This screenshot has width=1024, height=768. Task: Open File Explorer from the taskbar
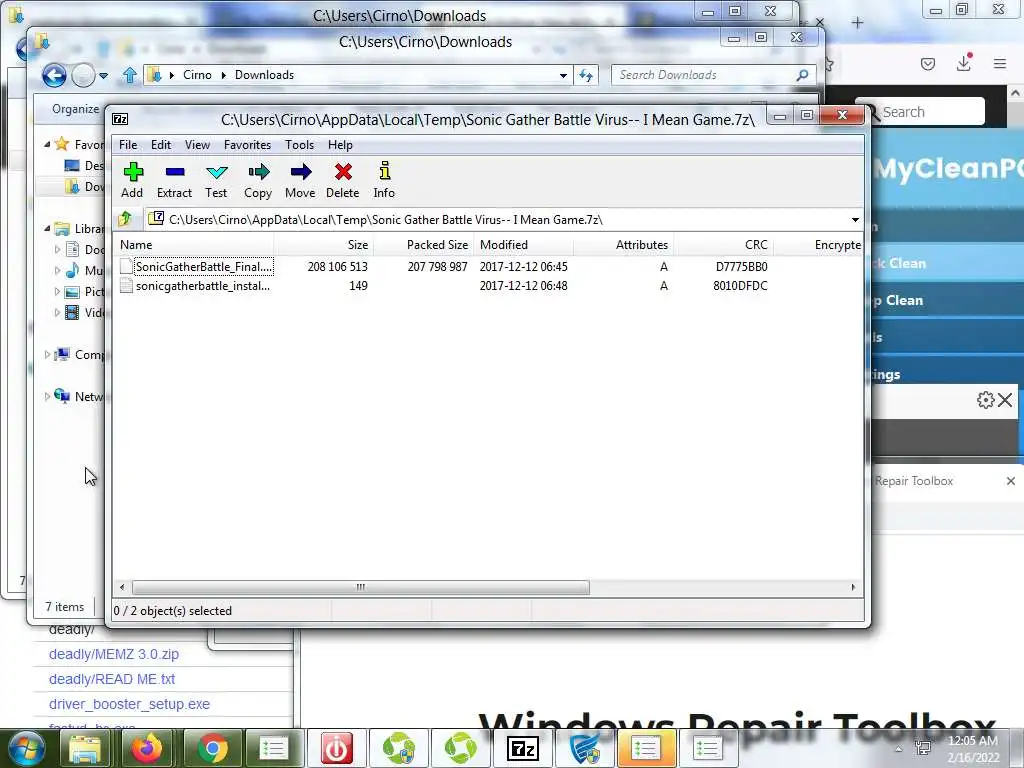[86, 748]
